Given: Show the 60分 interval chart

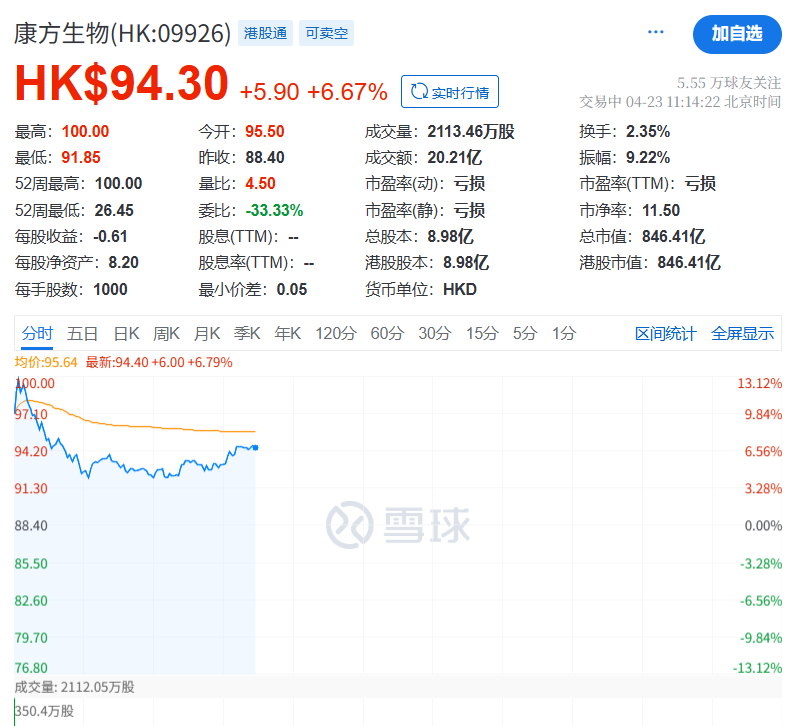Looking at the screenshot, I should pyautogui.click(x=387, y=333).
